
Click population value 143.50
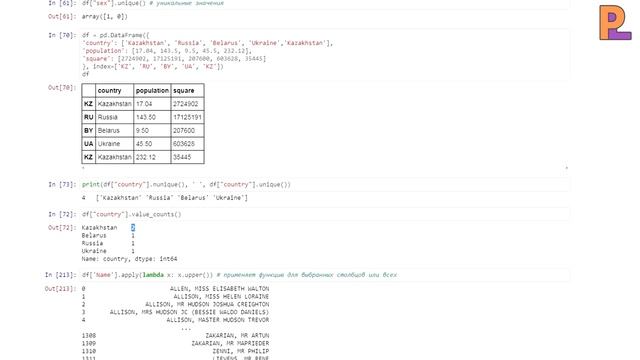coord(152,117)
